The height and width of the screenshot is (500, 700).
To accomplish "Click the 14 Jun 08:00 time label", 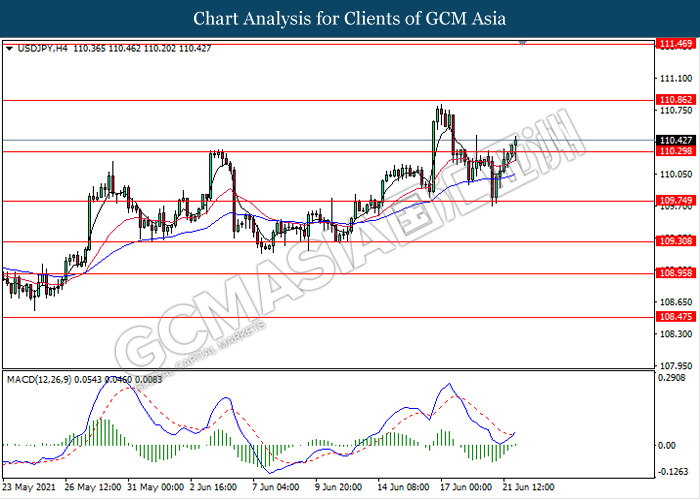I will 403,487.
